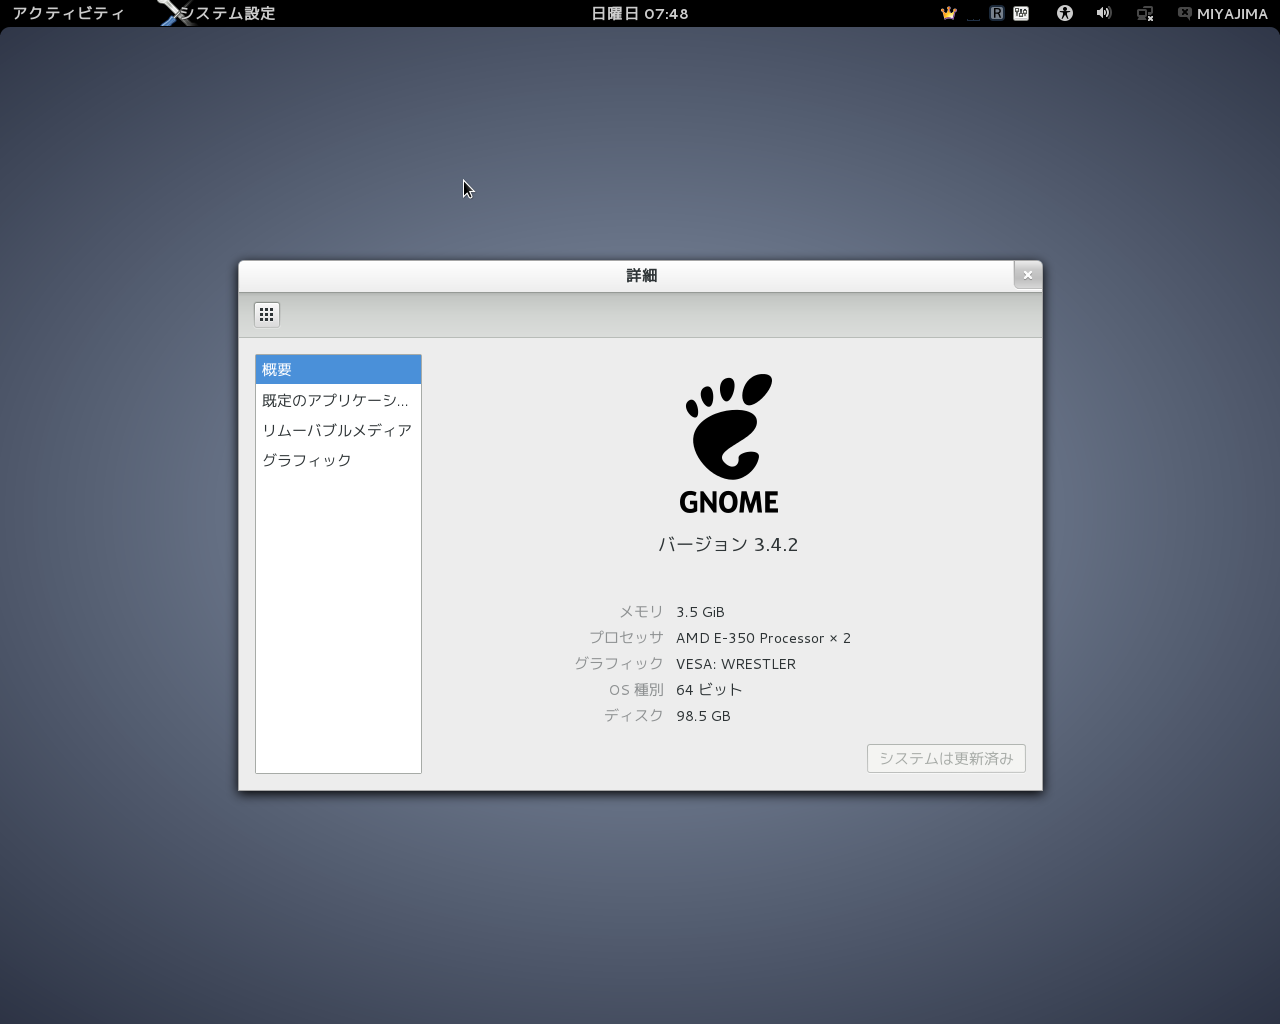Viewport: 1280px width, 1024px height.
Task: Open アクティビティ overview
Action: (x=68, y=13)
